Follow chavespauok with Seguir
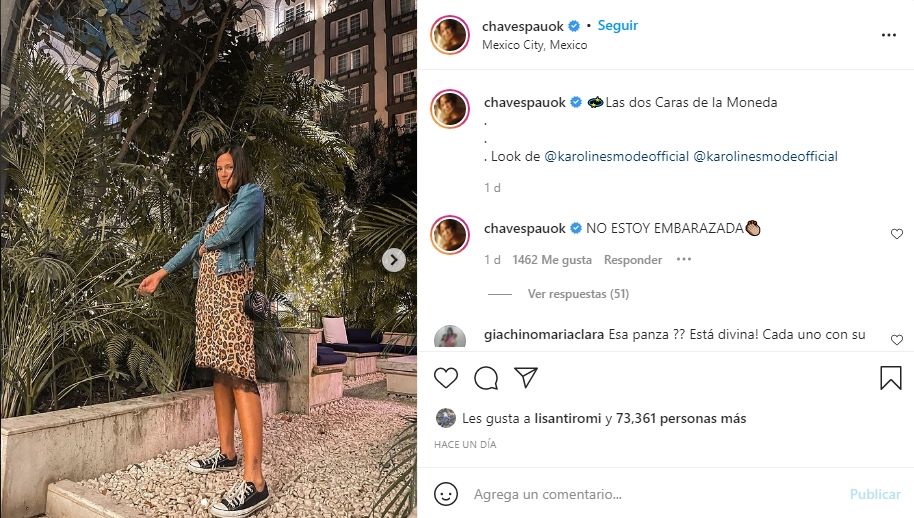Screen dimensions: 914x518 tap(617, 26)
